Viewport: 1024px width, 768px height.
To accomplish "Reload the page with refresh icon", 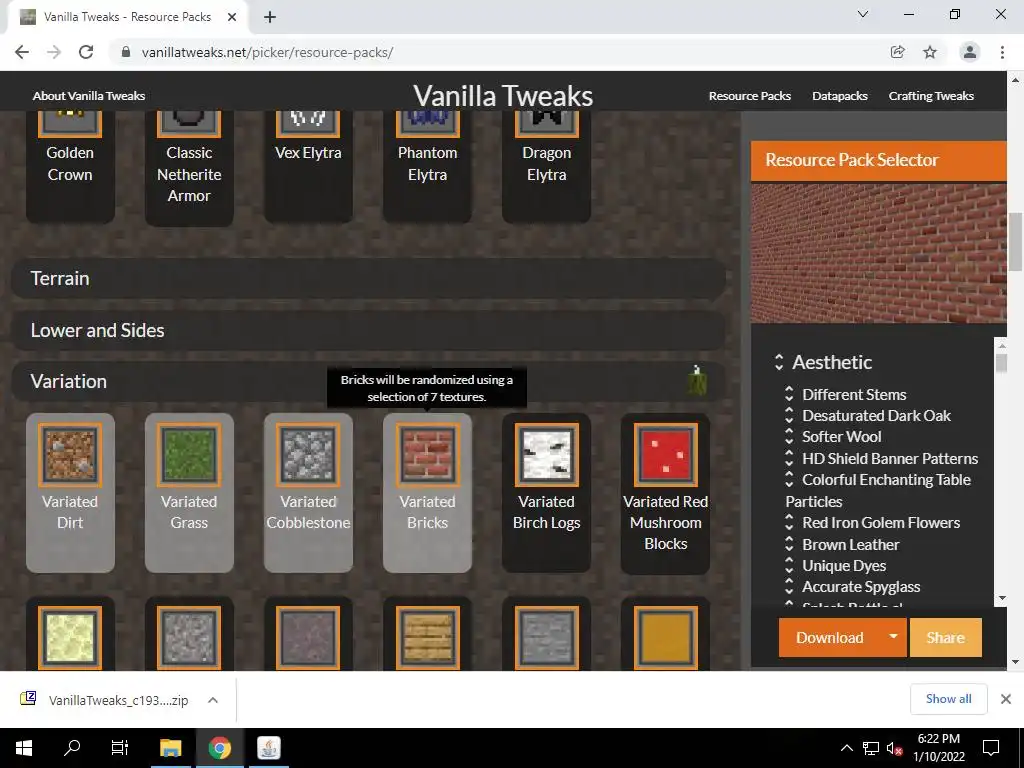I will [86, 52].
